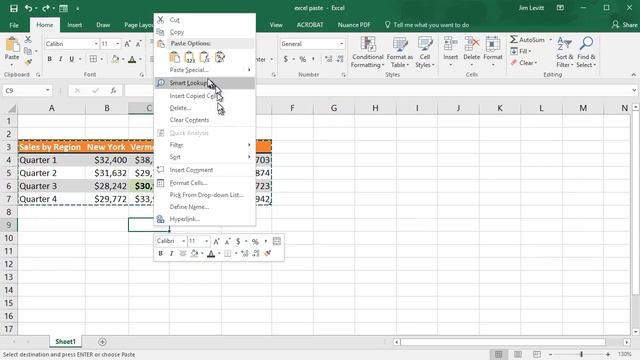Click the zoom slider handle
Image resolution: width=640 pixels, height=360 pixels.
pos(581,354)
